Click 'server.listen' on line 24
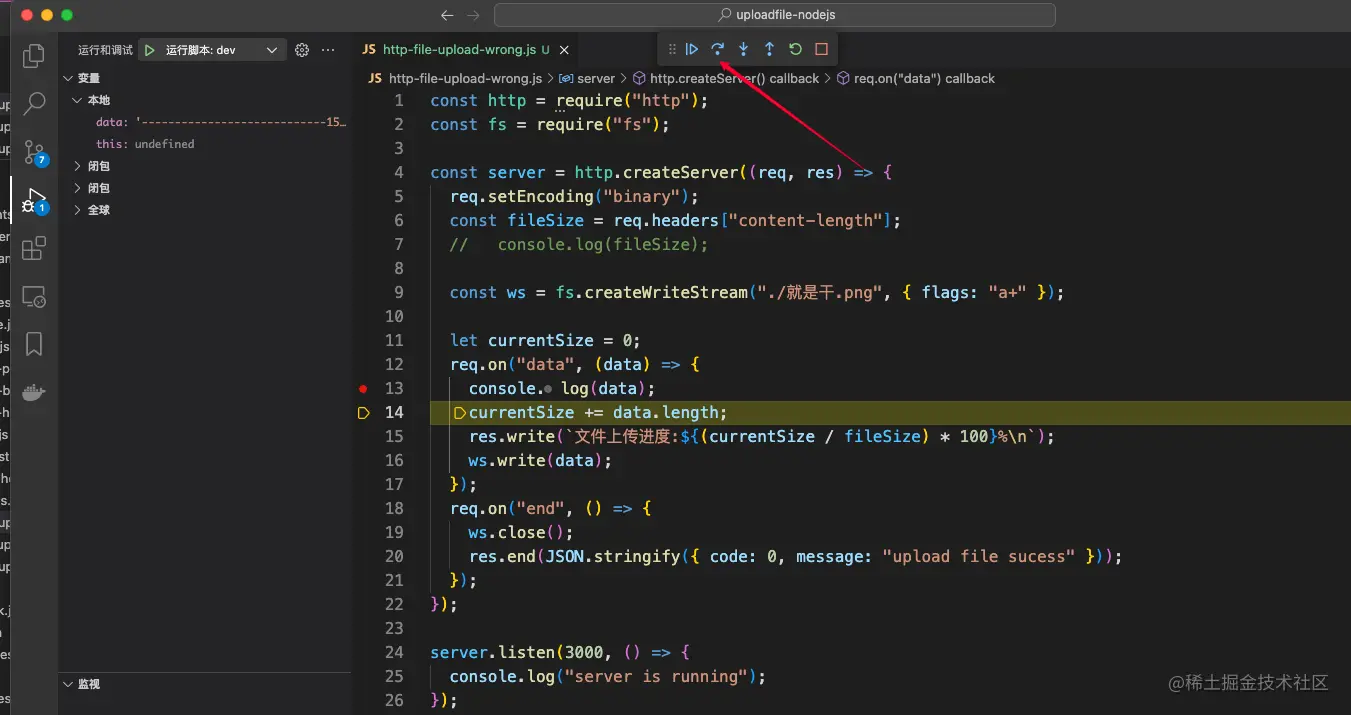This screenshot has width=1351, height=715. point(493,652)
